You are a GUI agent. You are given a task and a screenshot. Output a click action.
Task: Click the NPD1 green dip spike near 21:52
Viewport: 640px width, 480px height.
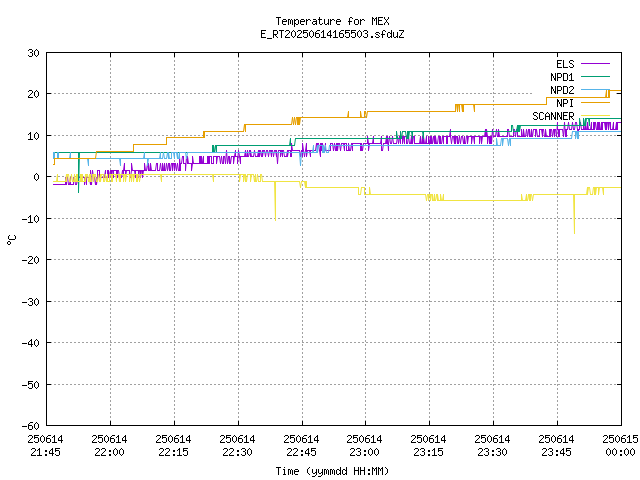click(x=79, y=172)
